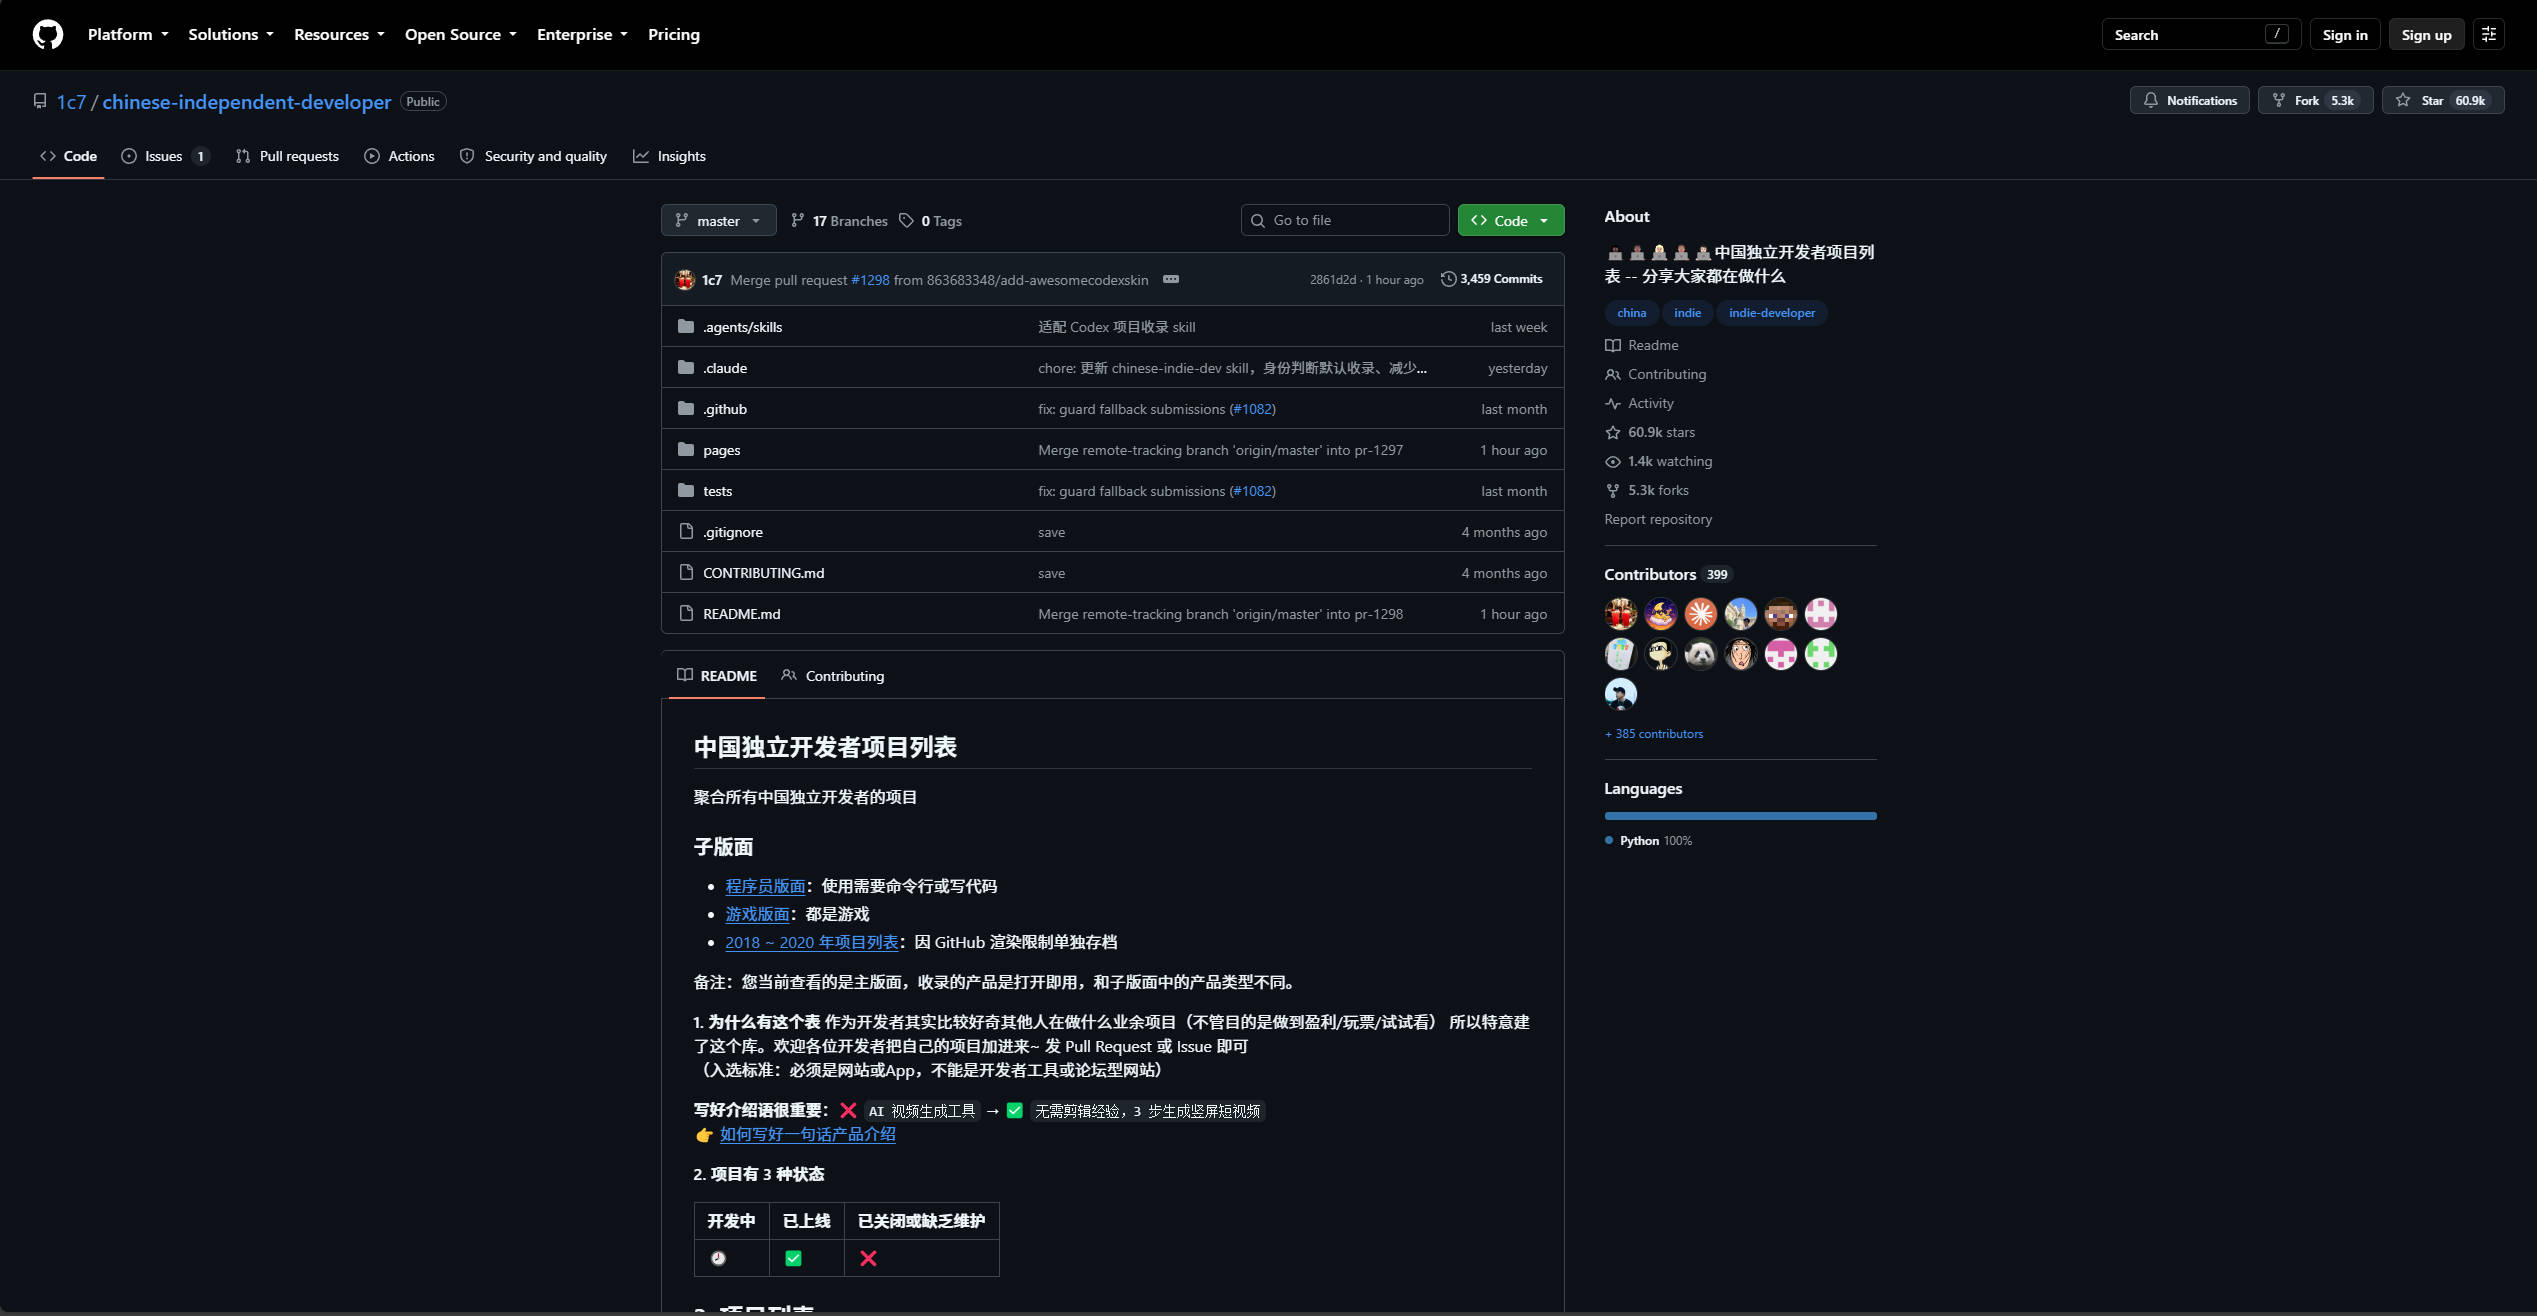Click the GitHub Octocat logo
The height and width of the screenshot is (1316, 2537).
pyautogui.click(x=48, y=34)
